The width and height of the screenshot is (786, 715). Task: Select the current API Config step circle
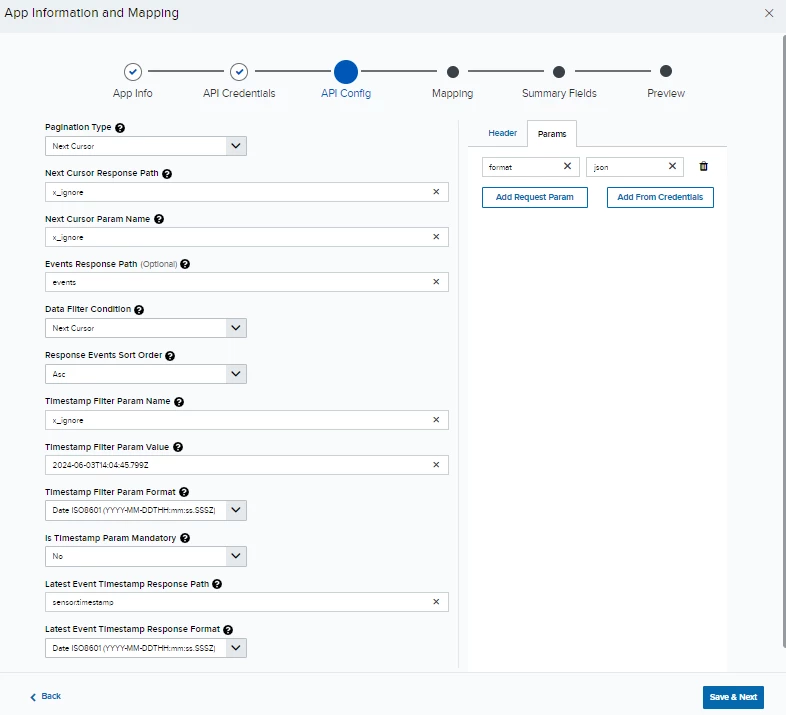tap(346, 72)
